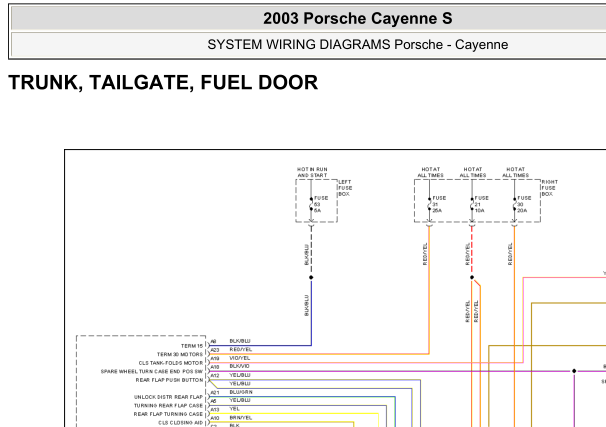The height and width of the screenshot is (427, 606).
Task: Select the Fuse 63 5A symbol
Action: 311,204
